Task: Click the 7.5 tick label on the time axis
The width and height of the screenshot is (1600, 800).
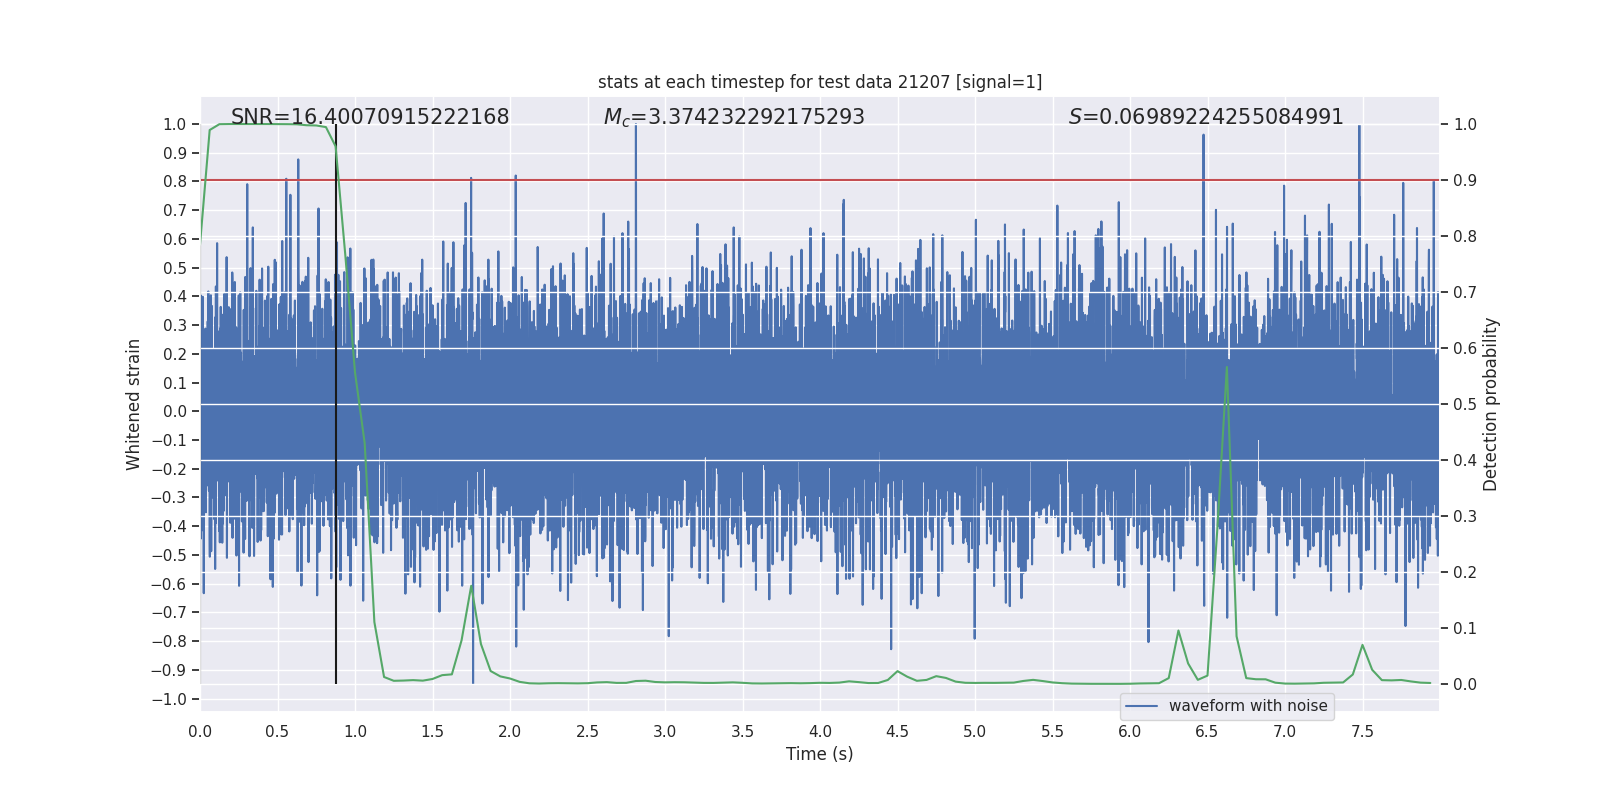Action: pyautogui.click(x=1362, y=731)
